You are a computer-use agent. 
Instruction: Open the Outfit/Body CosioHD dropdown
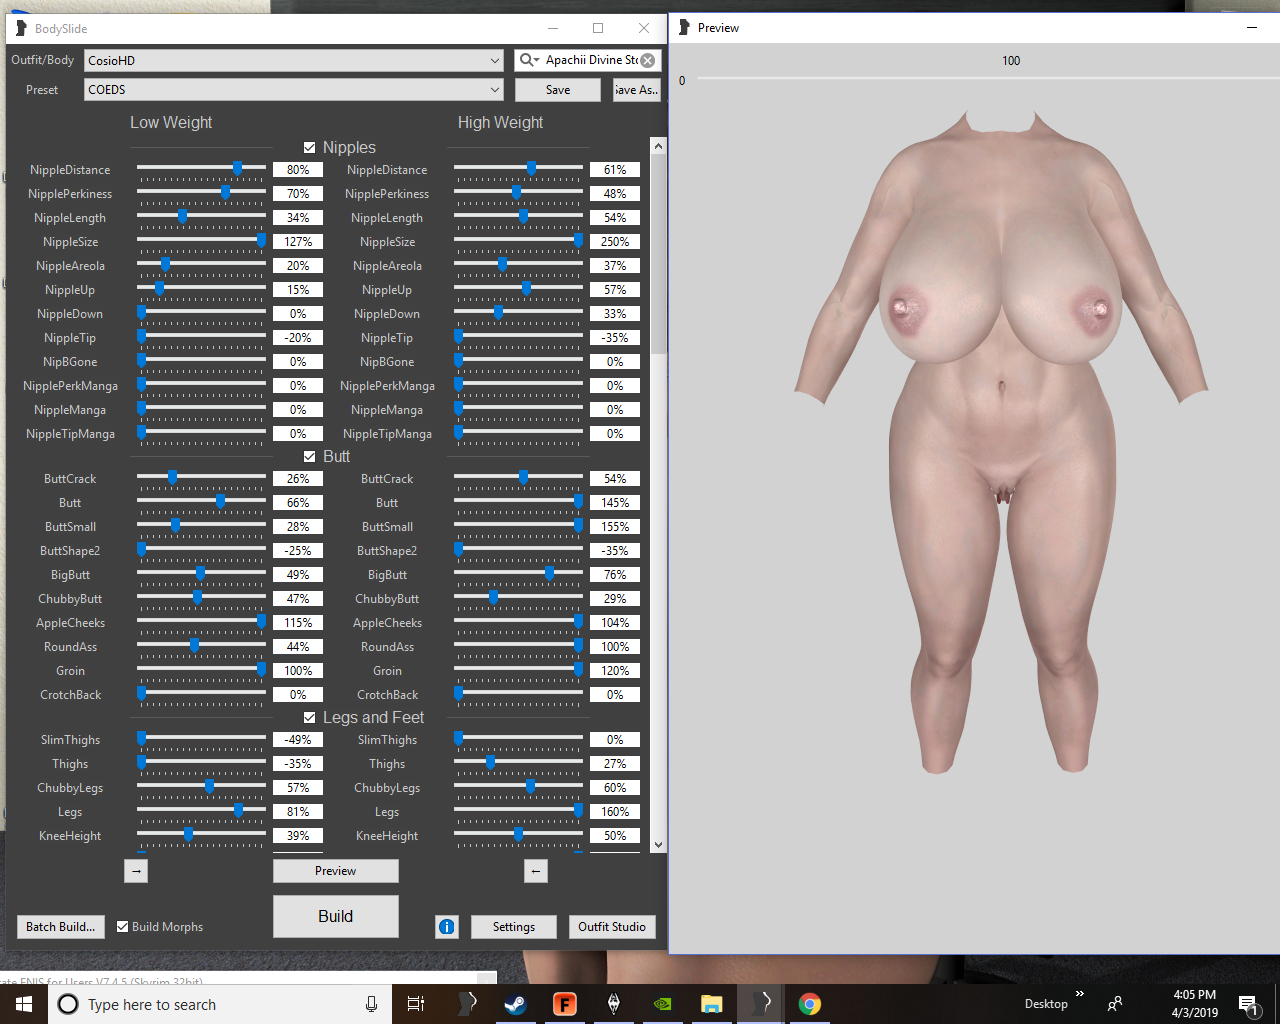(294, 61)
